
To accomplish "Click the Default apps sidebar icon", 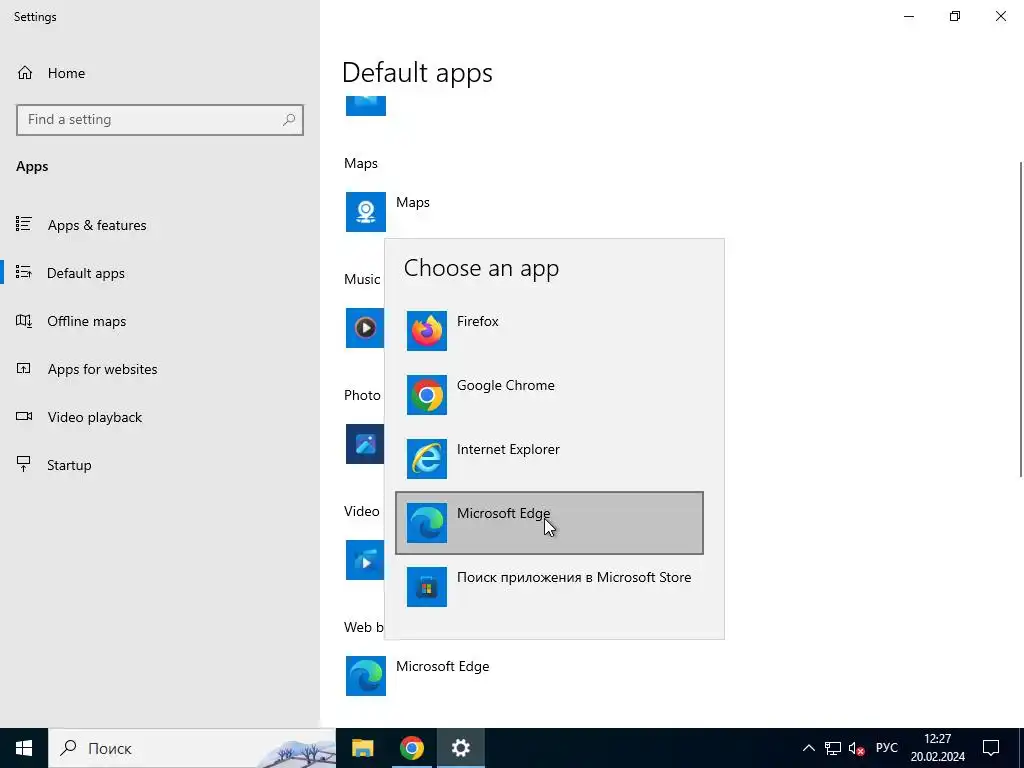I will tap(24, 272).
